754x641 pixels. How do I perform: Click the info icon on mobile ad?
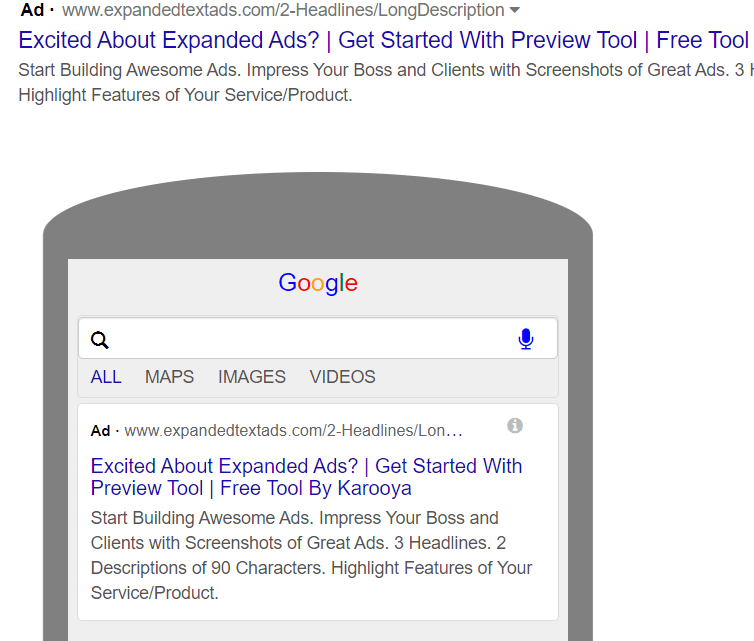[x=515, y=426]
